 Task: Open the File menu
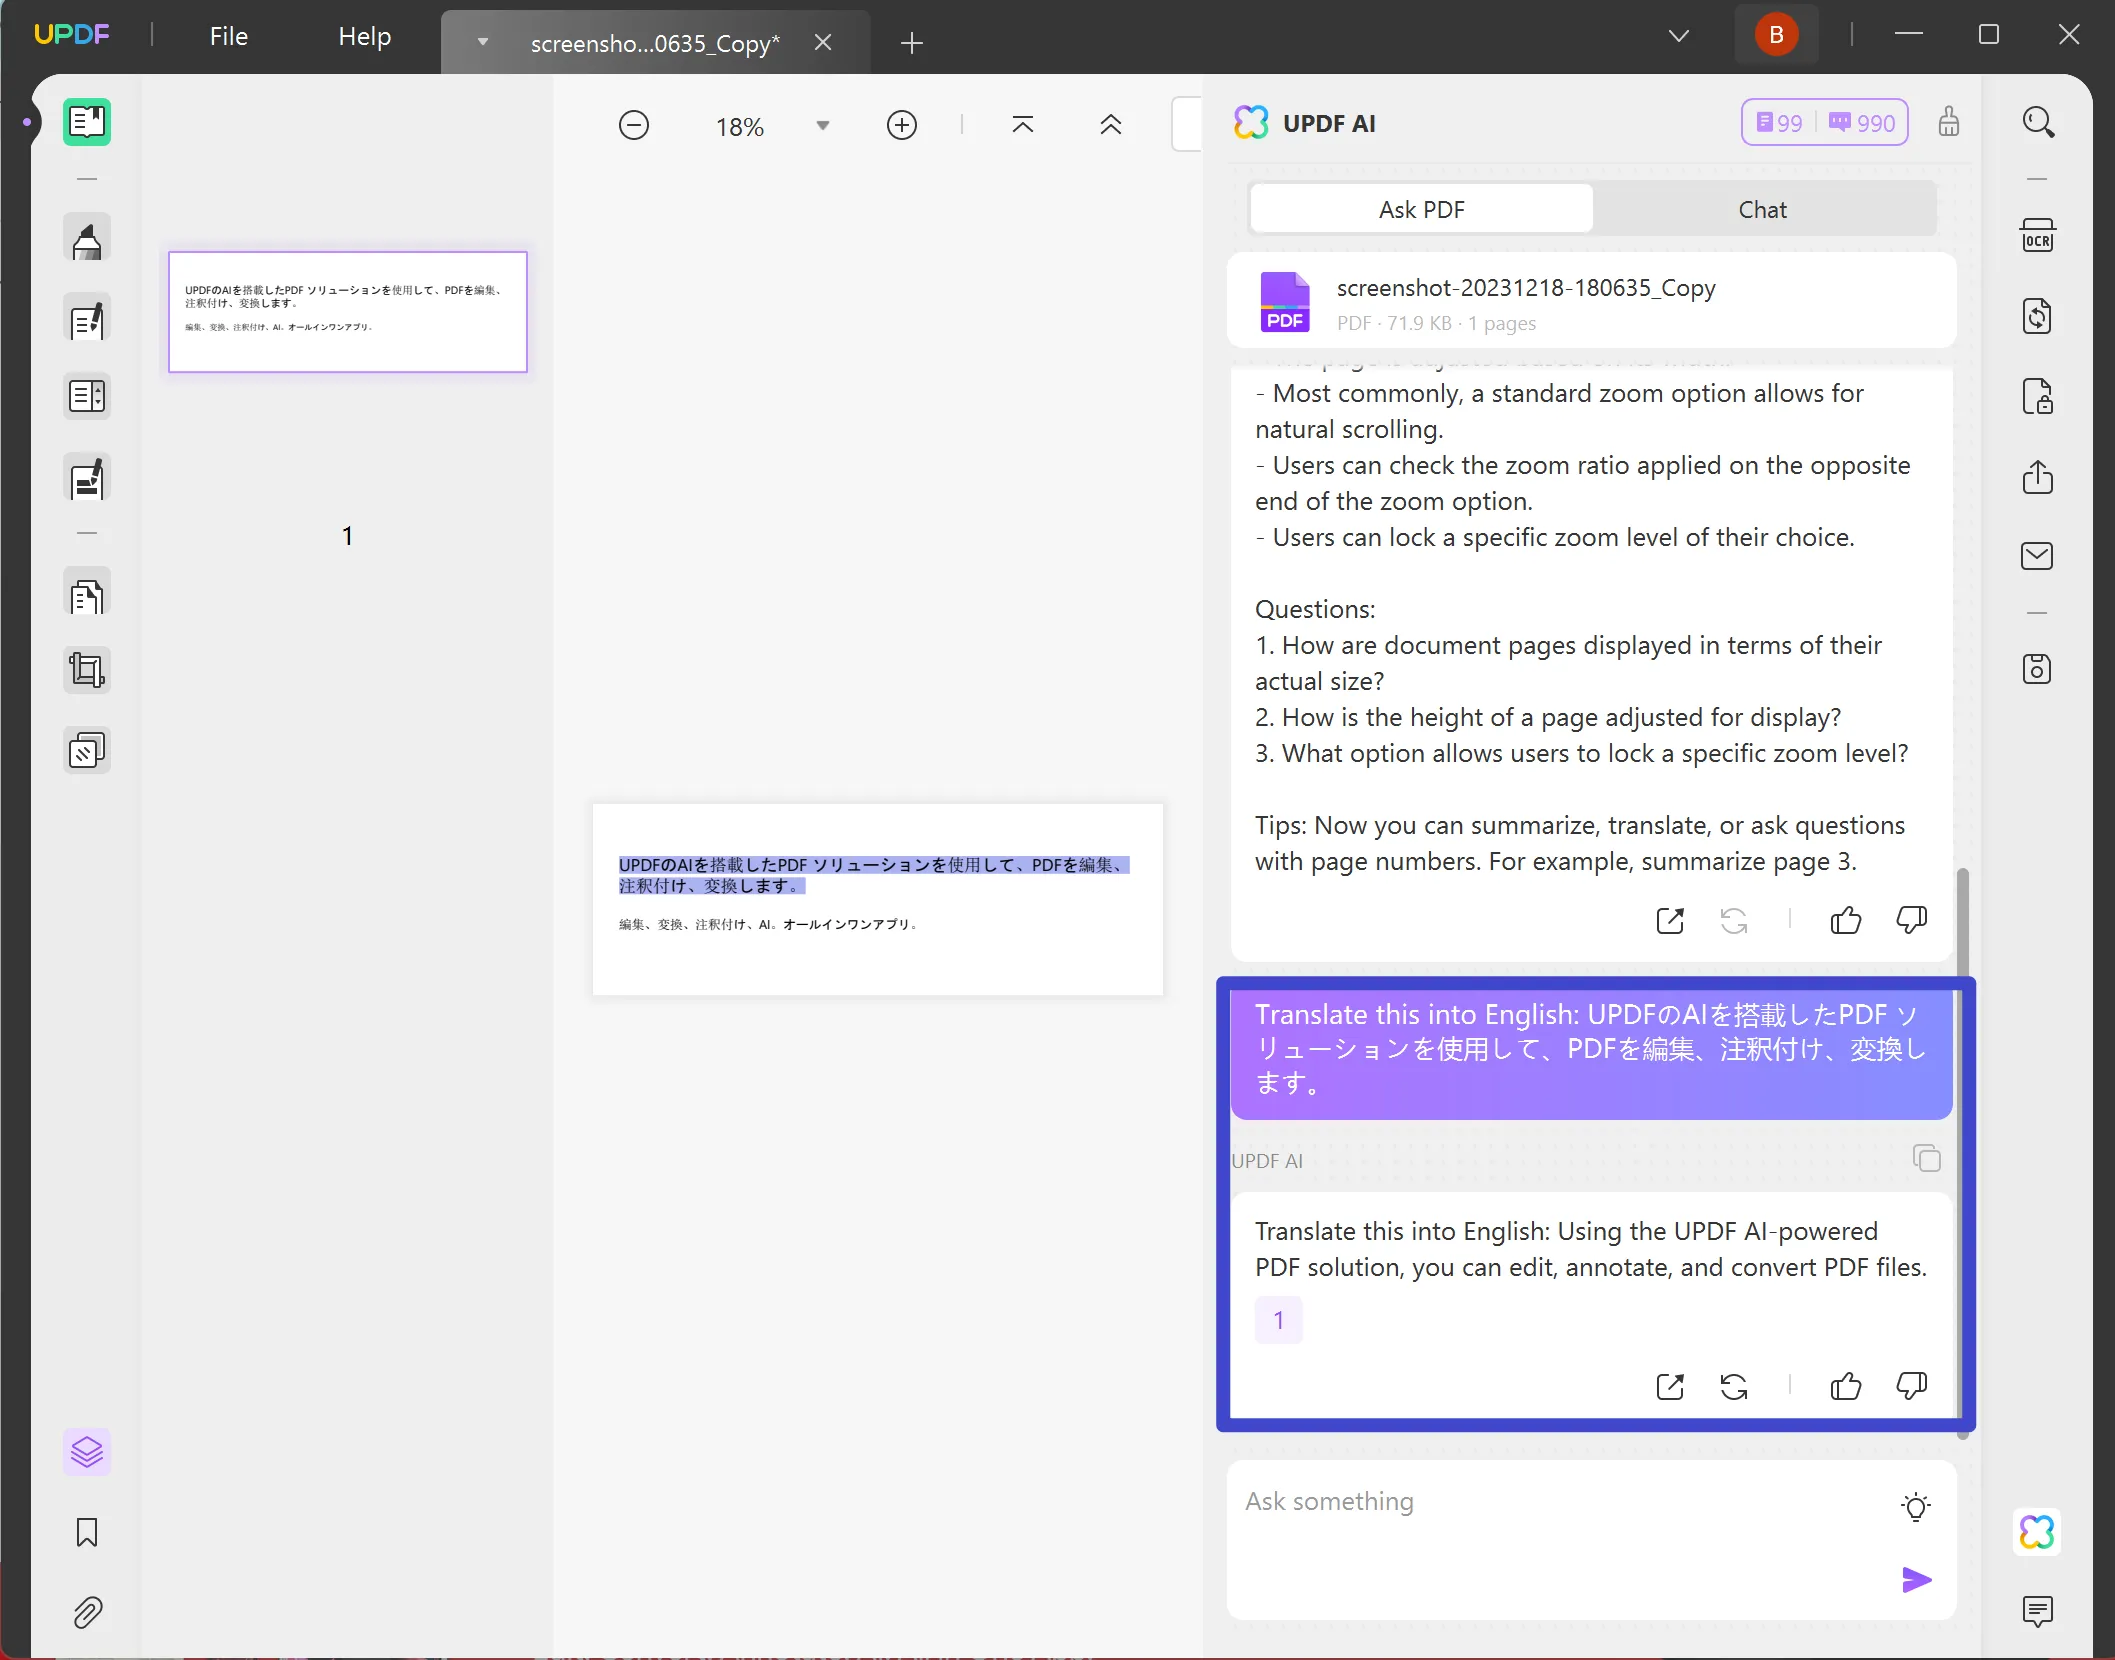(x=229, y=36)
